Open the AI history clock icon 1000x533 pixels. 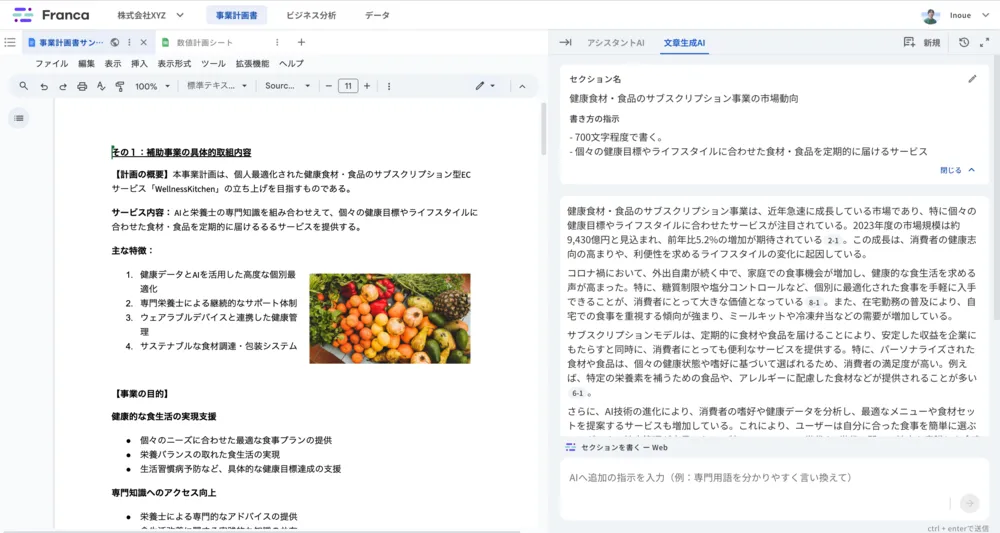point(964,43)
